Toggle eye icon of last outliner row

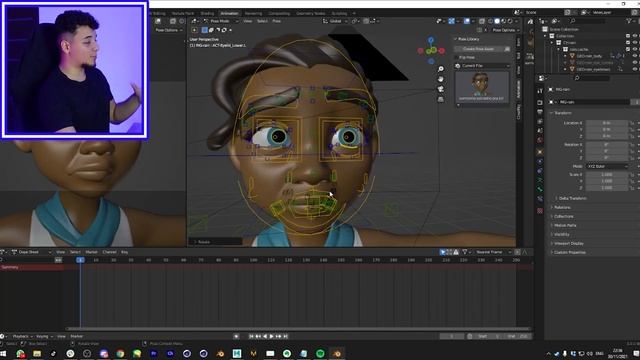(x=635, y=69)
